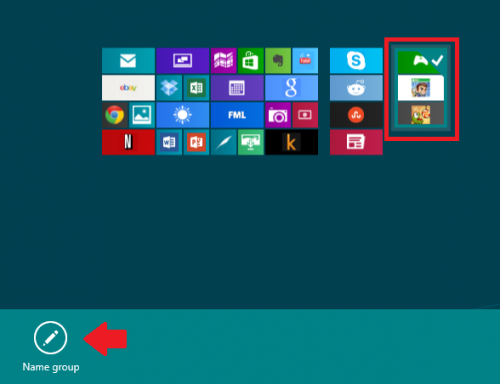
Task: Open the Mail tile
Action: pyautogui.click(x=128, y=60)
